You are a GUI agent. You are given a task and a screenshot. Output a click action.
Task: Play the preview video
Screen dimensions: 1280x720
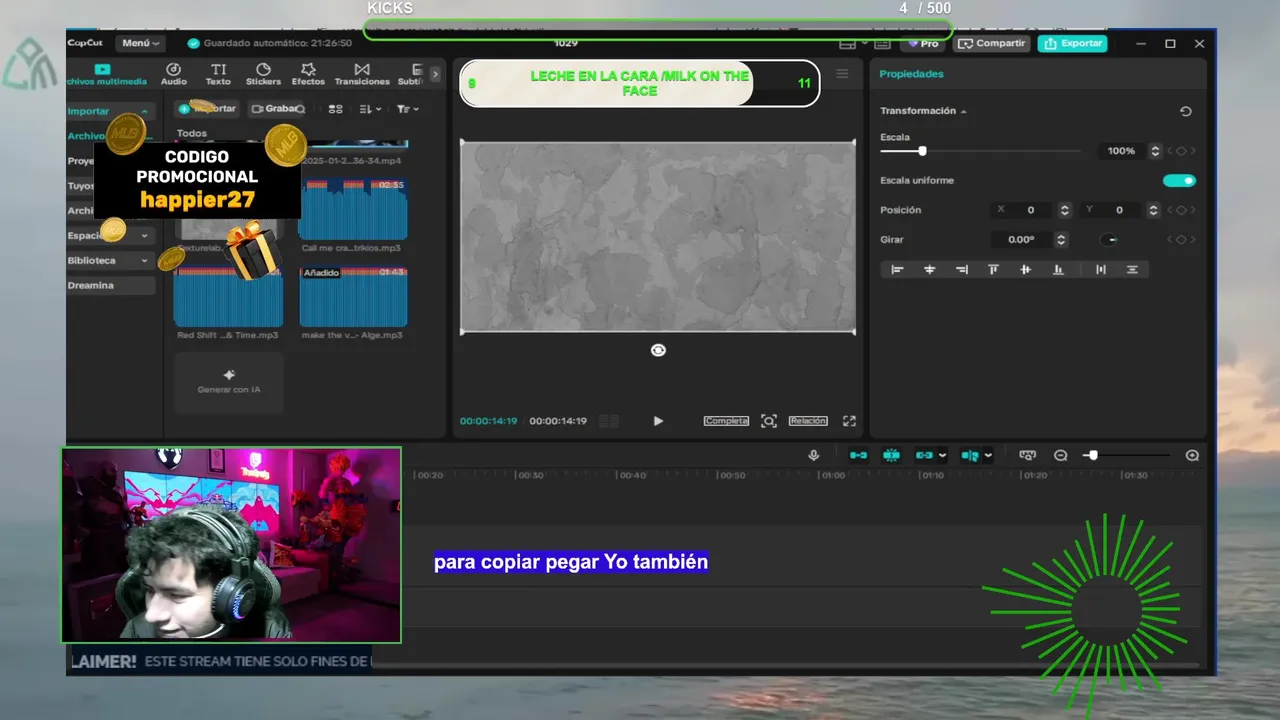point(658,421)
